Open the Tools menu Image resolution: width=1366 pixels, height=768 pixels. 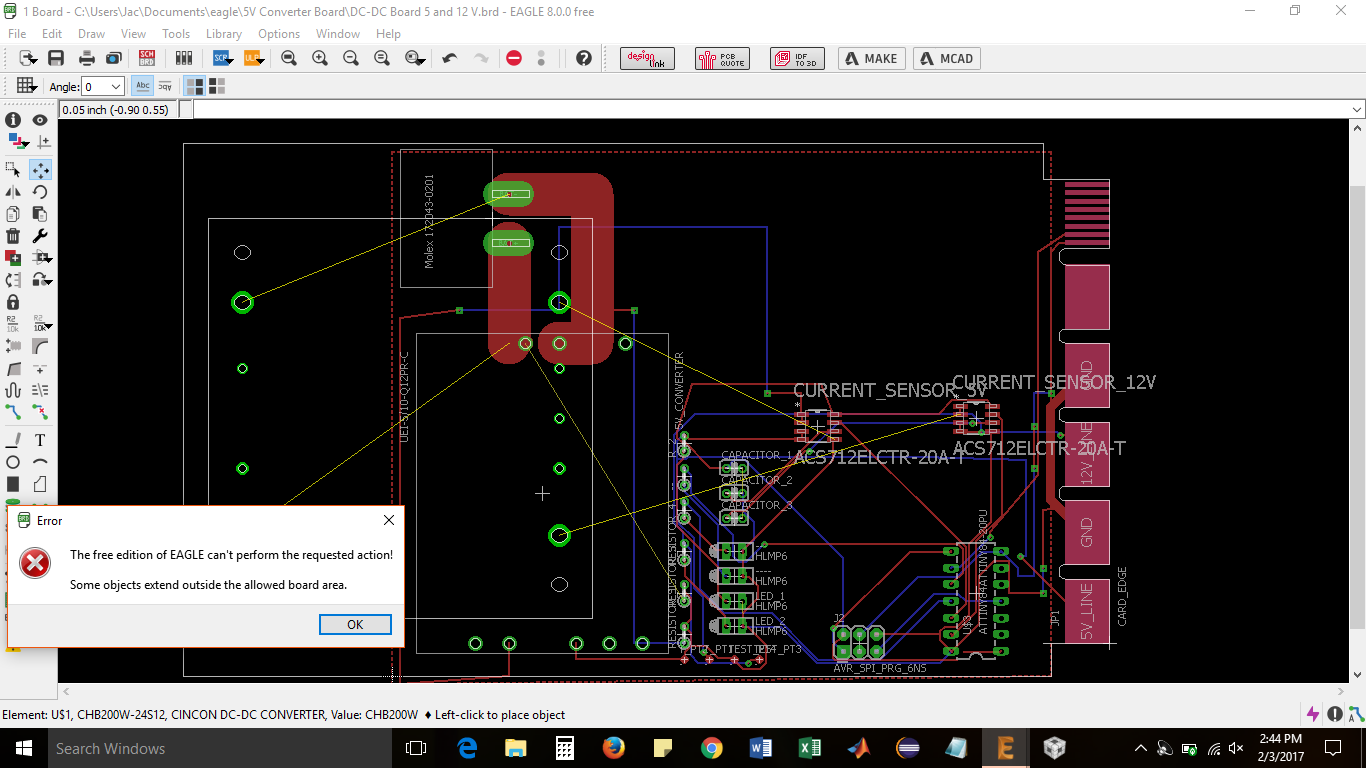[176, 33]
